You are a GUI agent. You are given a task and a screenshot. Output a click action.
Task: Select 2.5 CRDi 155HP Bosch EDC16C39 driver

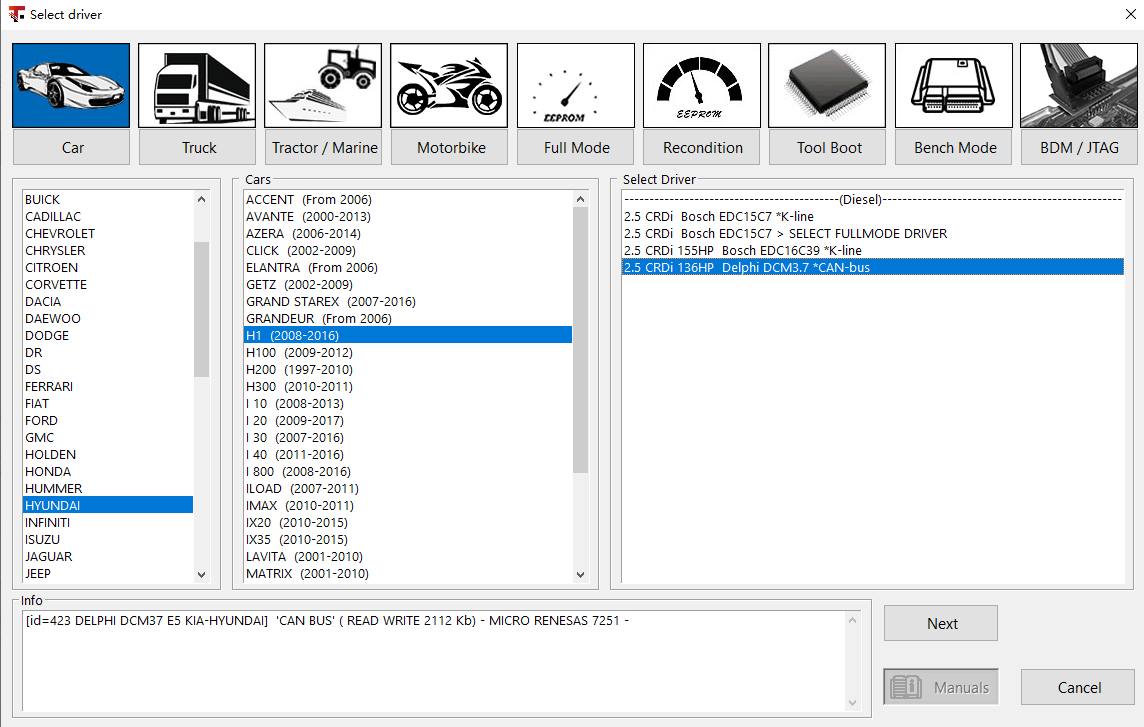pyautogui.click(x=873, y=250)
